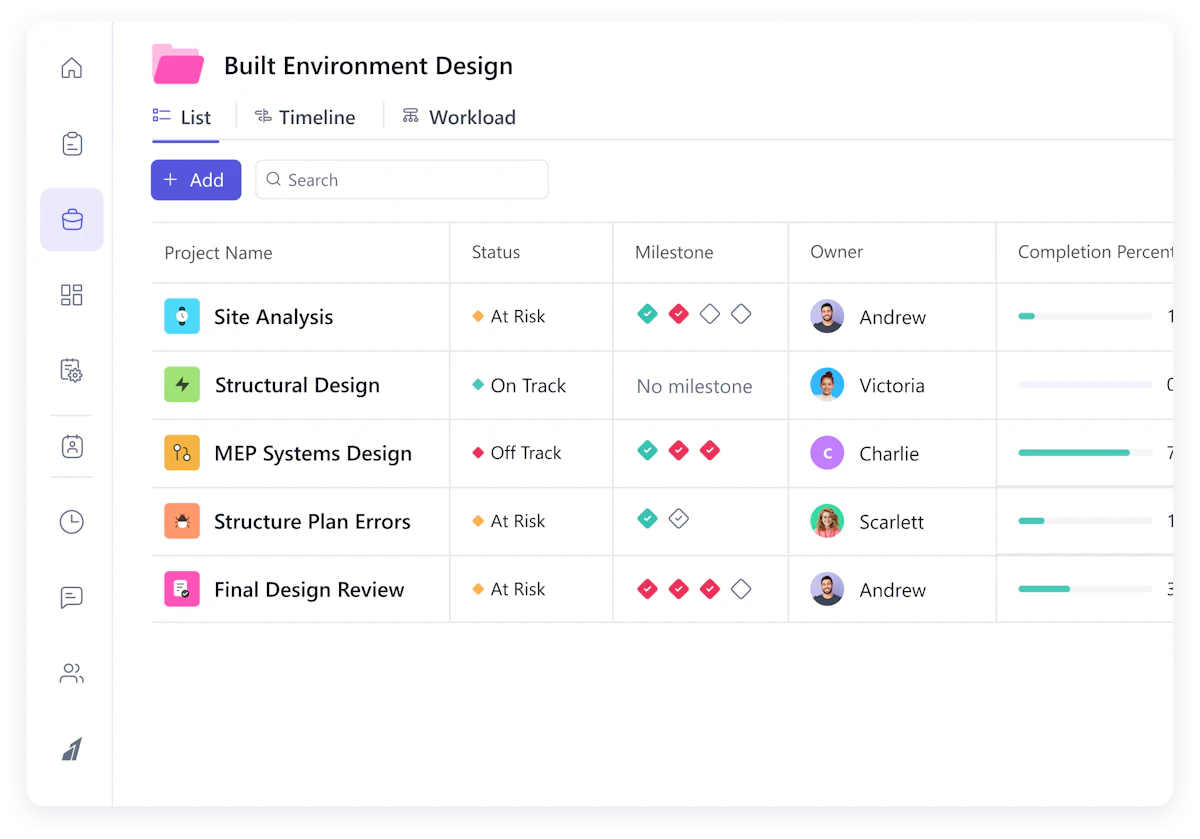Click the Structural Design green lightning icon
The image size is (1200, 839).
pos(182,384)
